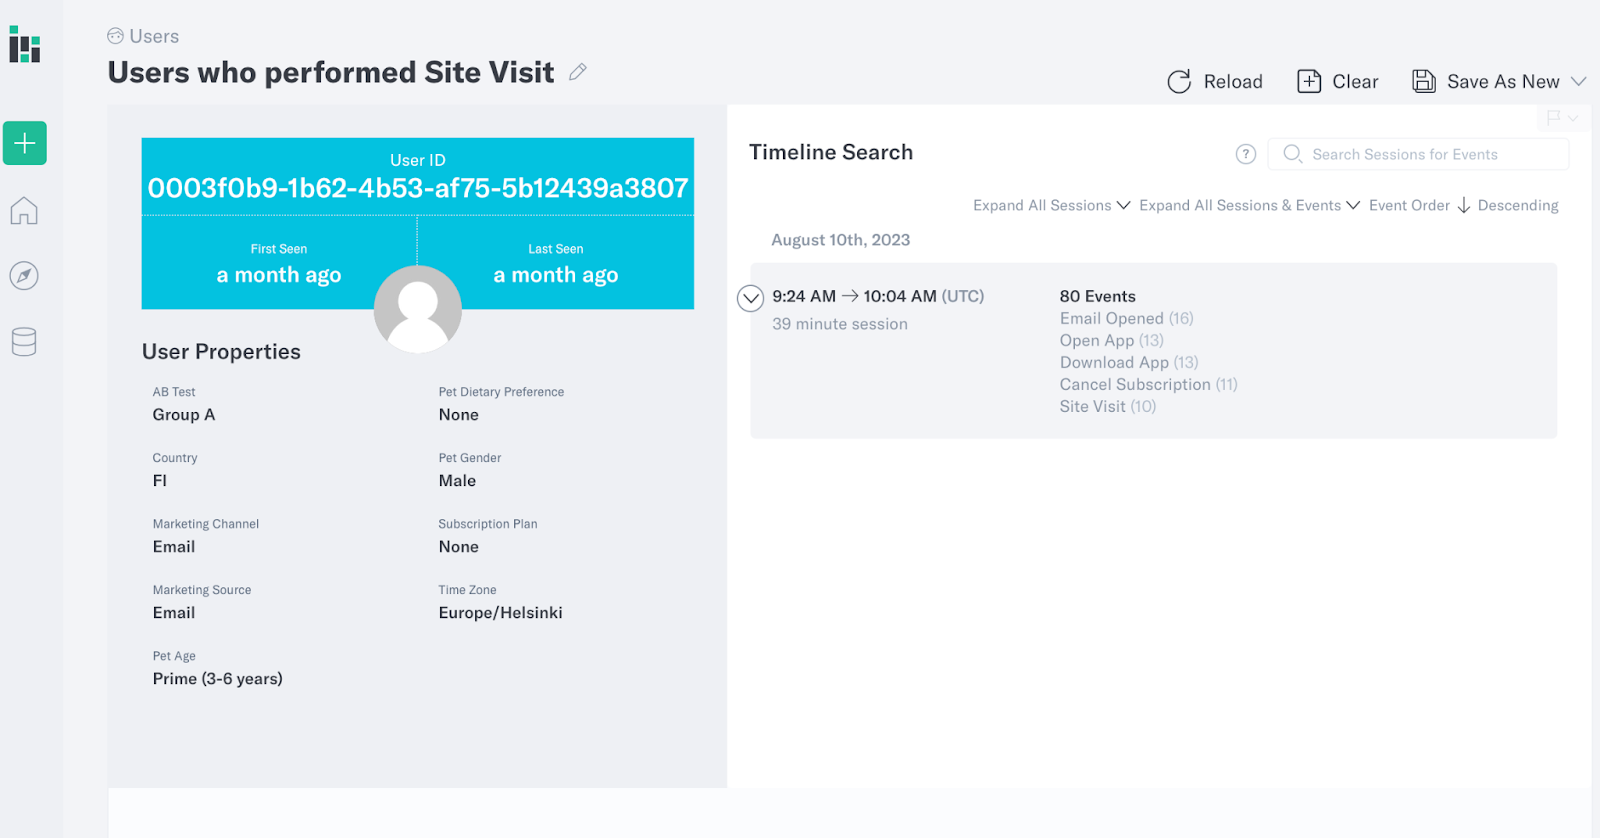
Task: Click the Reload circular arrow icon
Action: tap(1180, 82)
